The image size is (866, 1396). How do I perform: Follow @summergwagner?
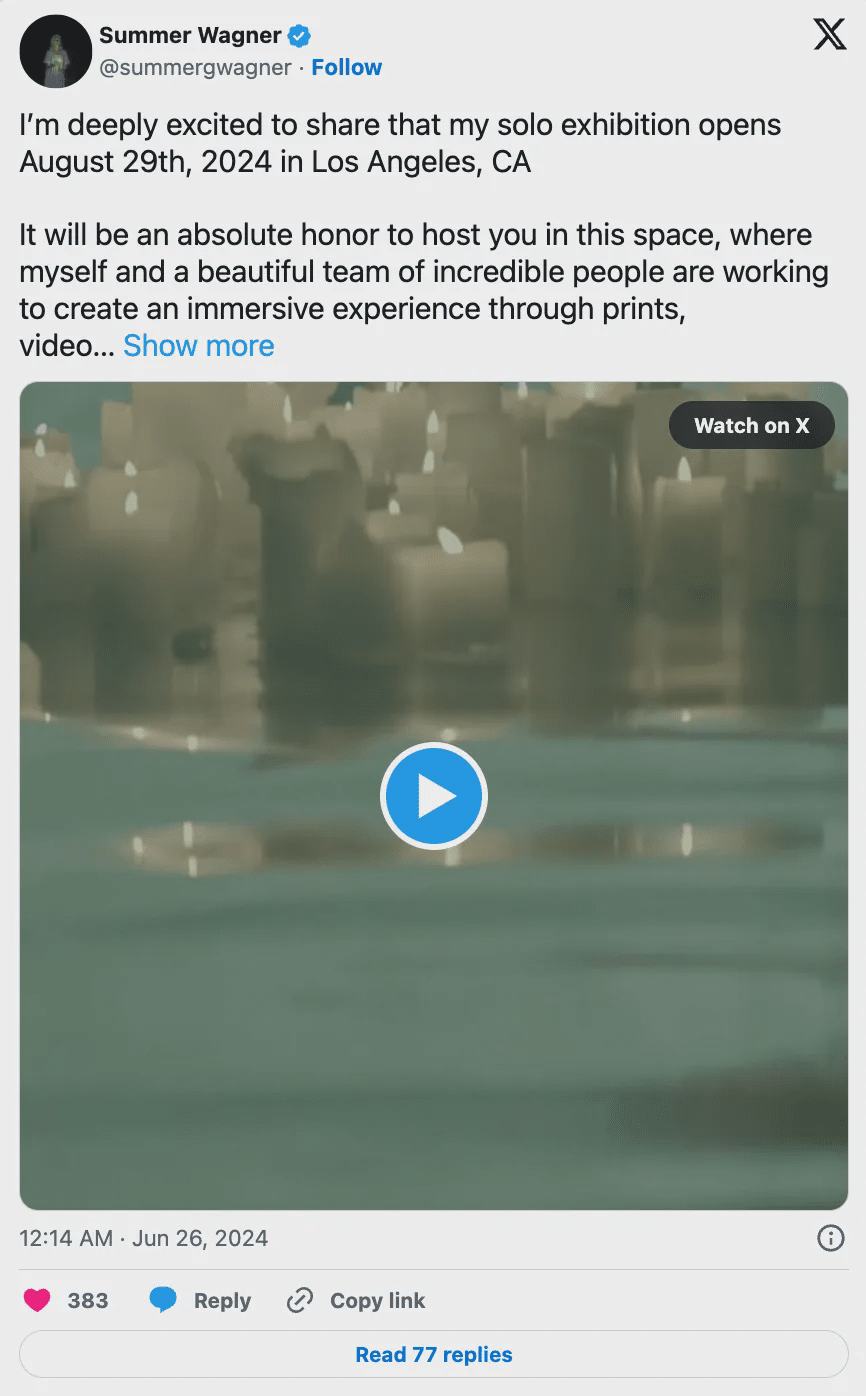click(x=347, y=67)
